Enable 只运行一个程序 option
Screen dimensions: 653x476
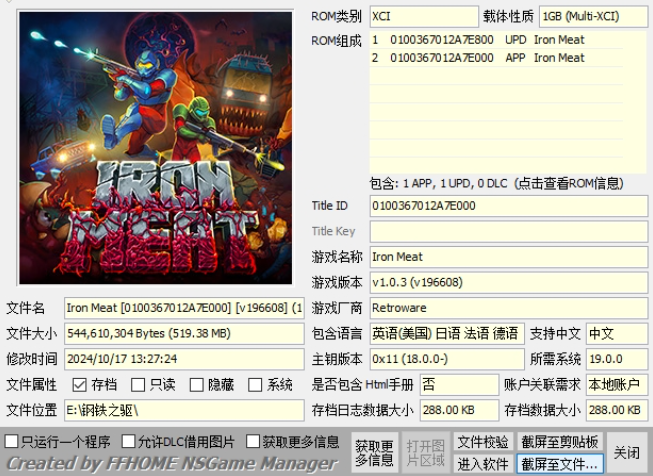(x=12, y=441)
